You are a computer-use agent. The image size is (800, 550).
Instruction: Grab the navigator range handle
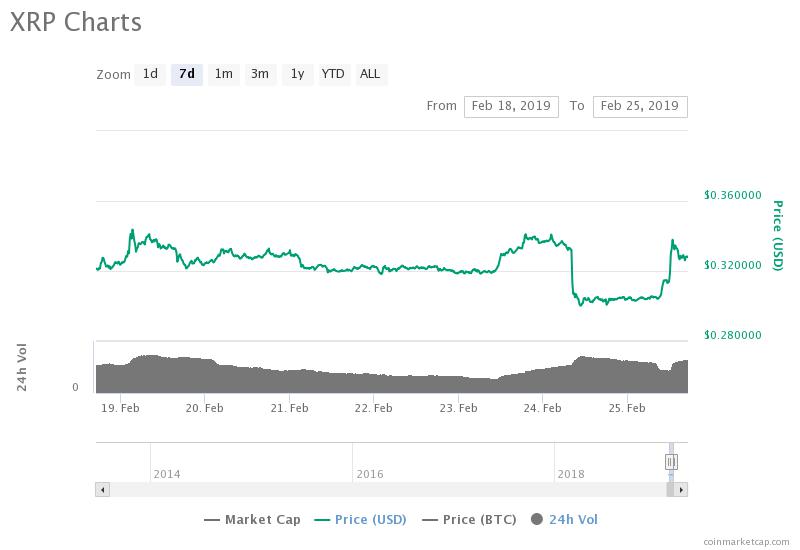point(671,462)
